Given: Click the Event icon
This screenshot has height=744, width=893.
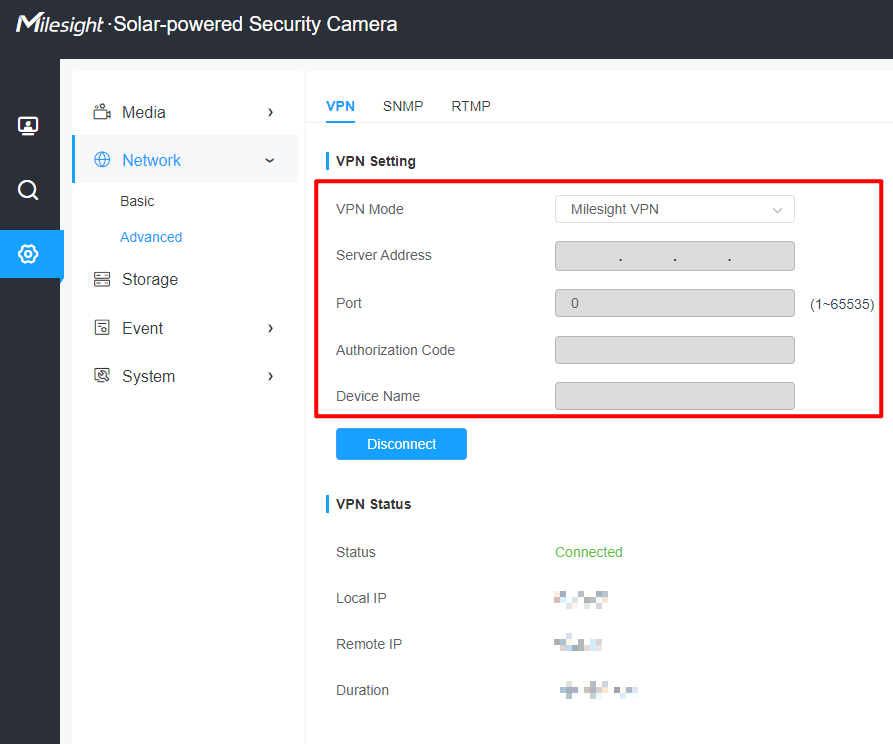Looking at the screenshot, I should (102, 328).
